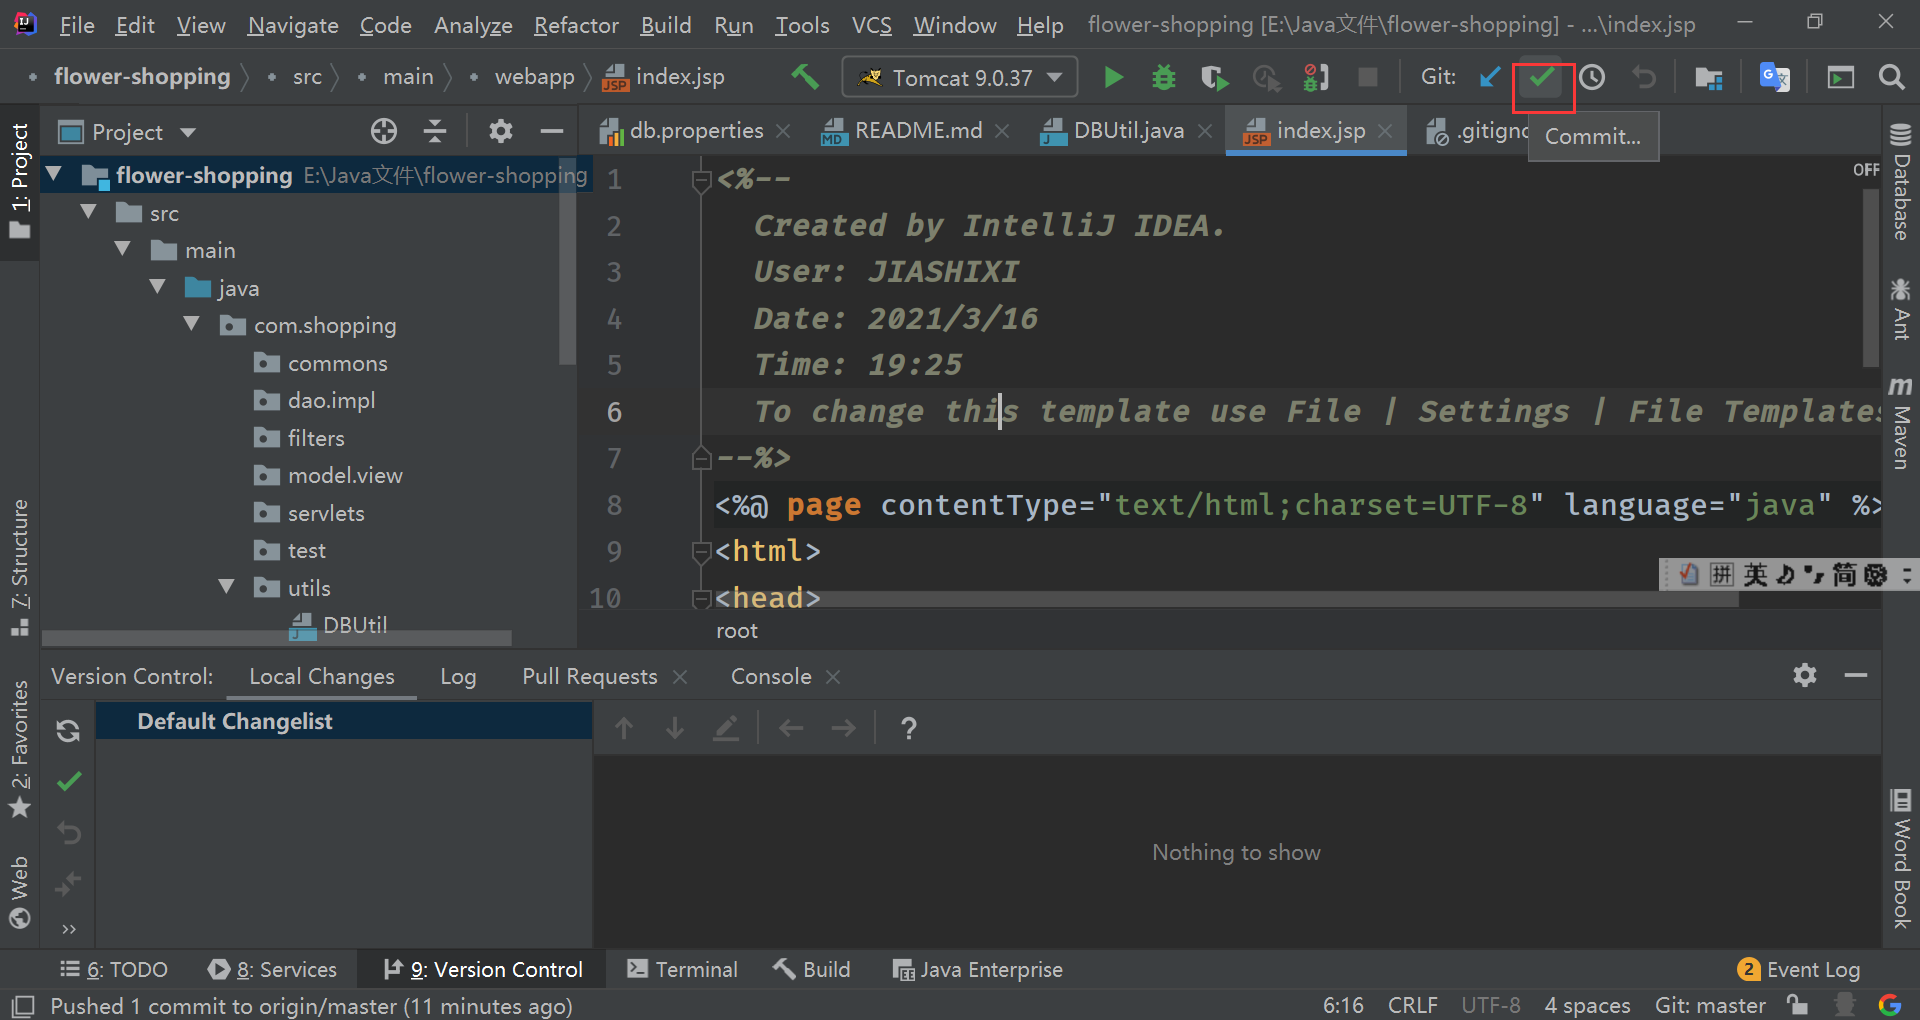
Task: Close the README.md tab
Action: [x=1002, y=131]
